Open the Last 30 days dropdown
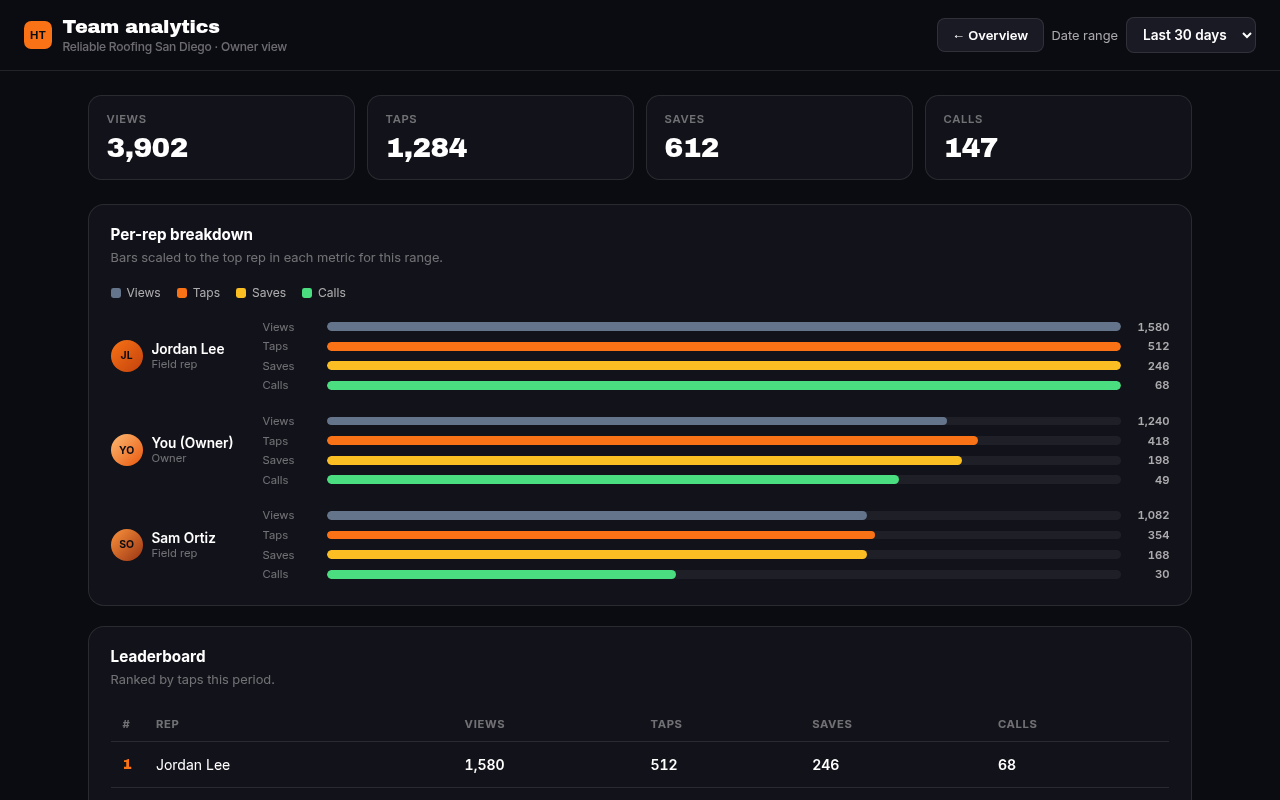Image resolution: width=1280 pixels, height=800 pixels. click(x=1191, y=35)
